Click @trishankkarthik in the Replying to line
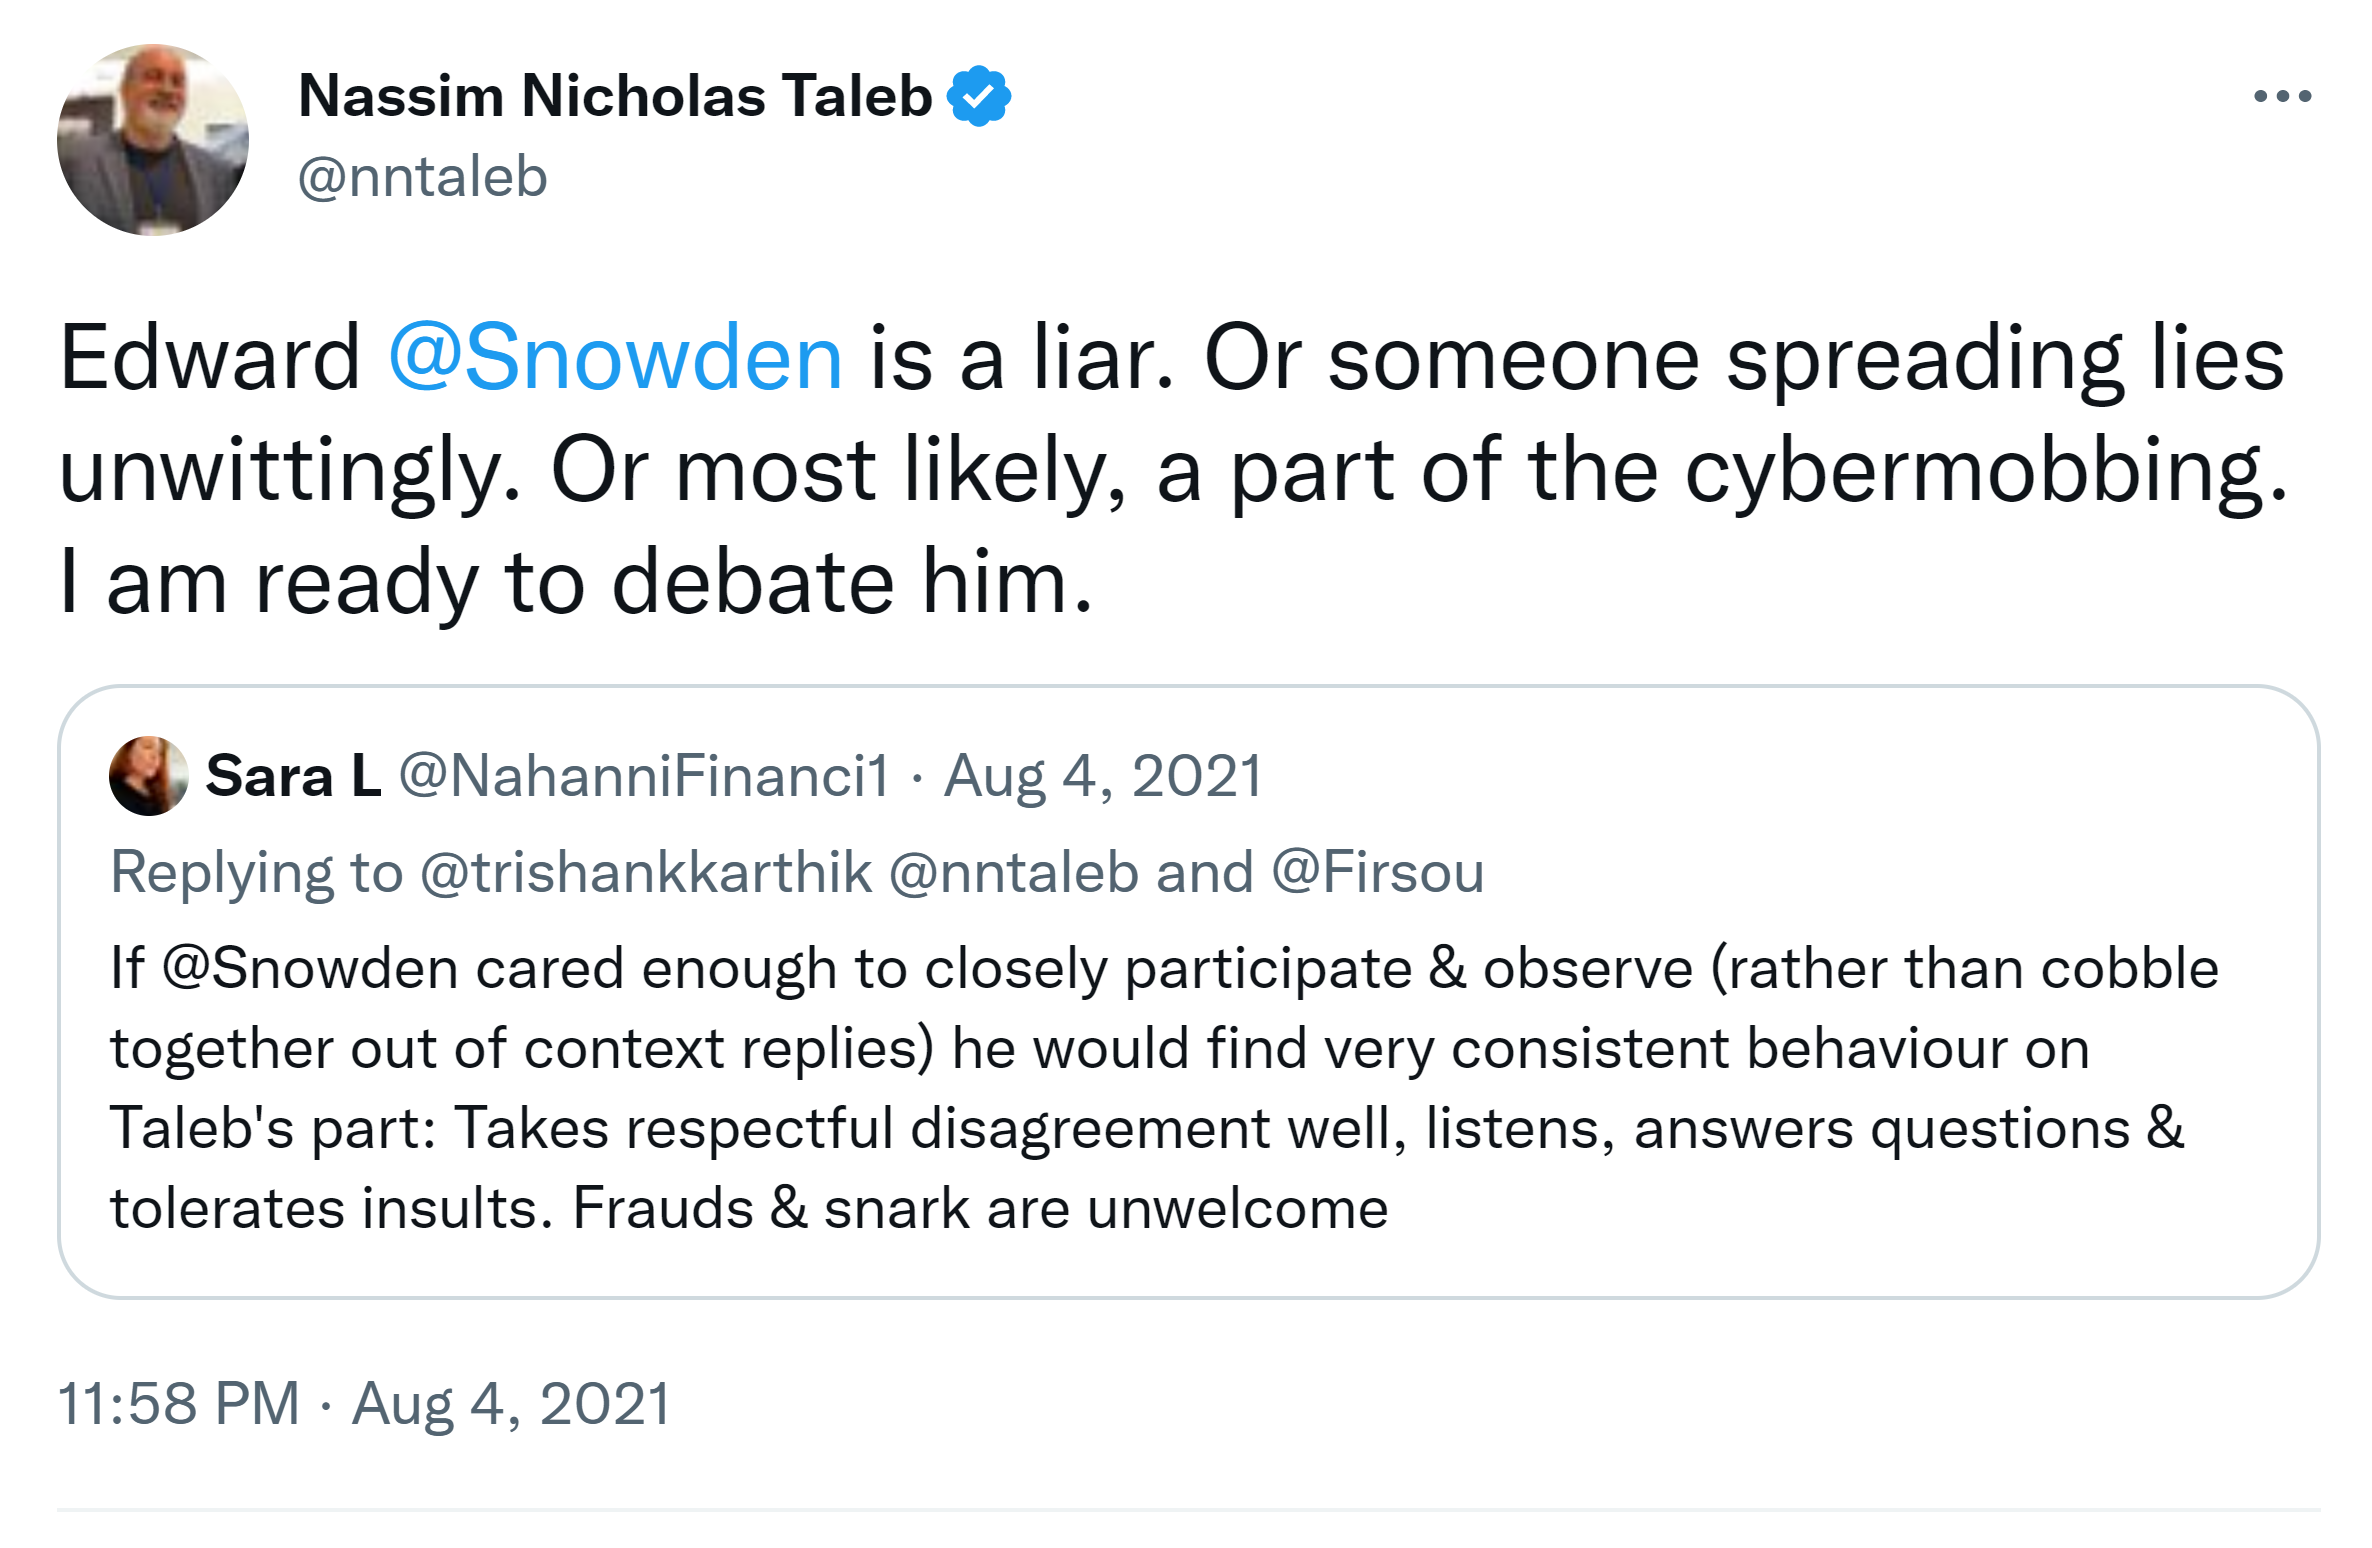Image resolution: width=2372 pixels, height=1548 pixels. pyautogui.click(x=646, y=872)
